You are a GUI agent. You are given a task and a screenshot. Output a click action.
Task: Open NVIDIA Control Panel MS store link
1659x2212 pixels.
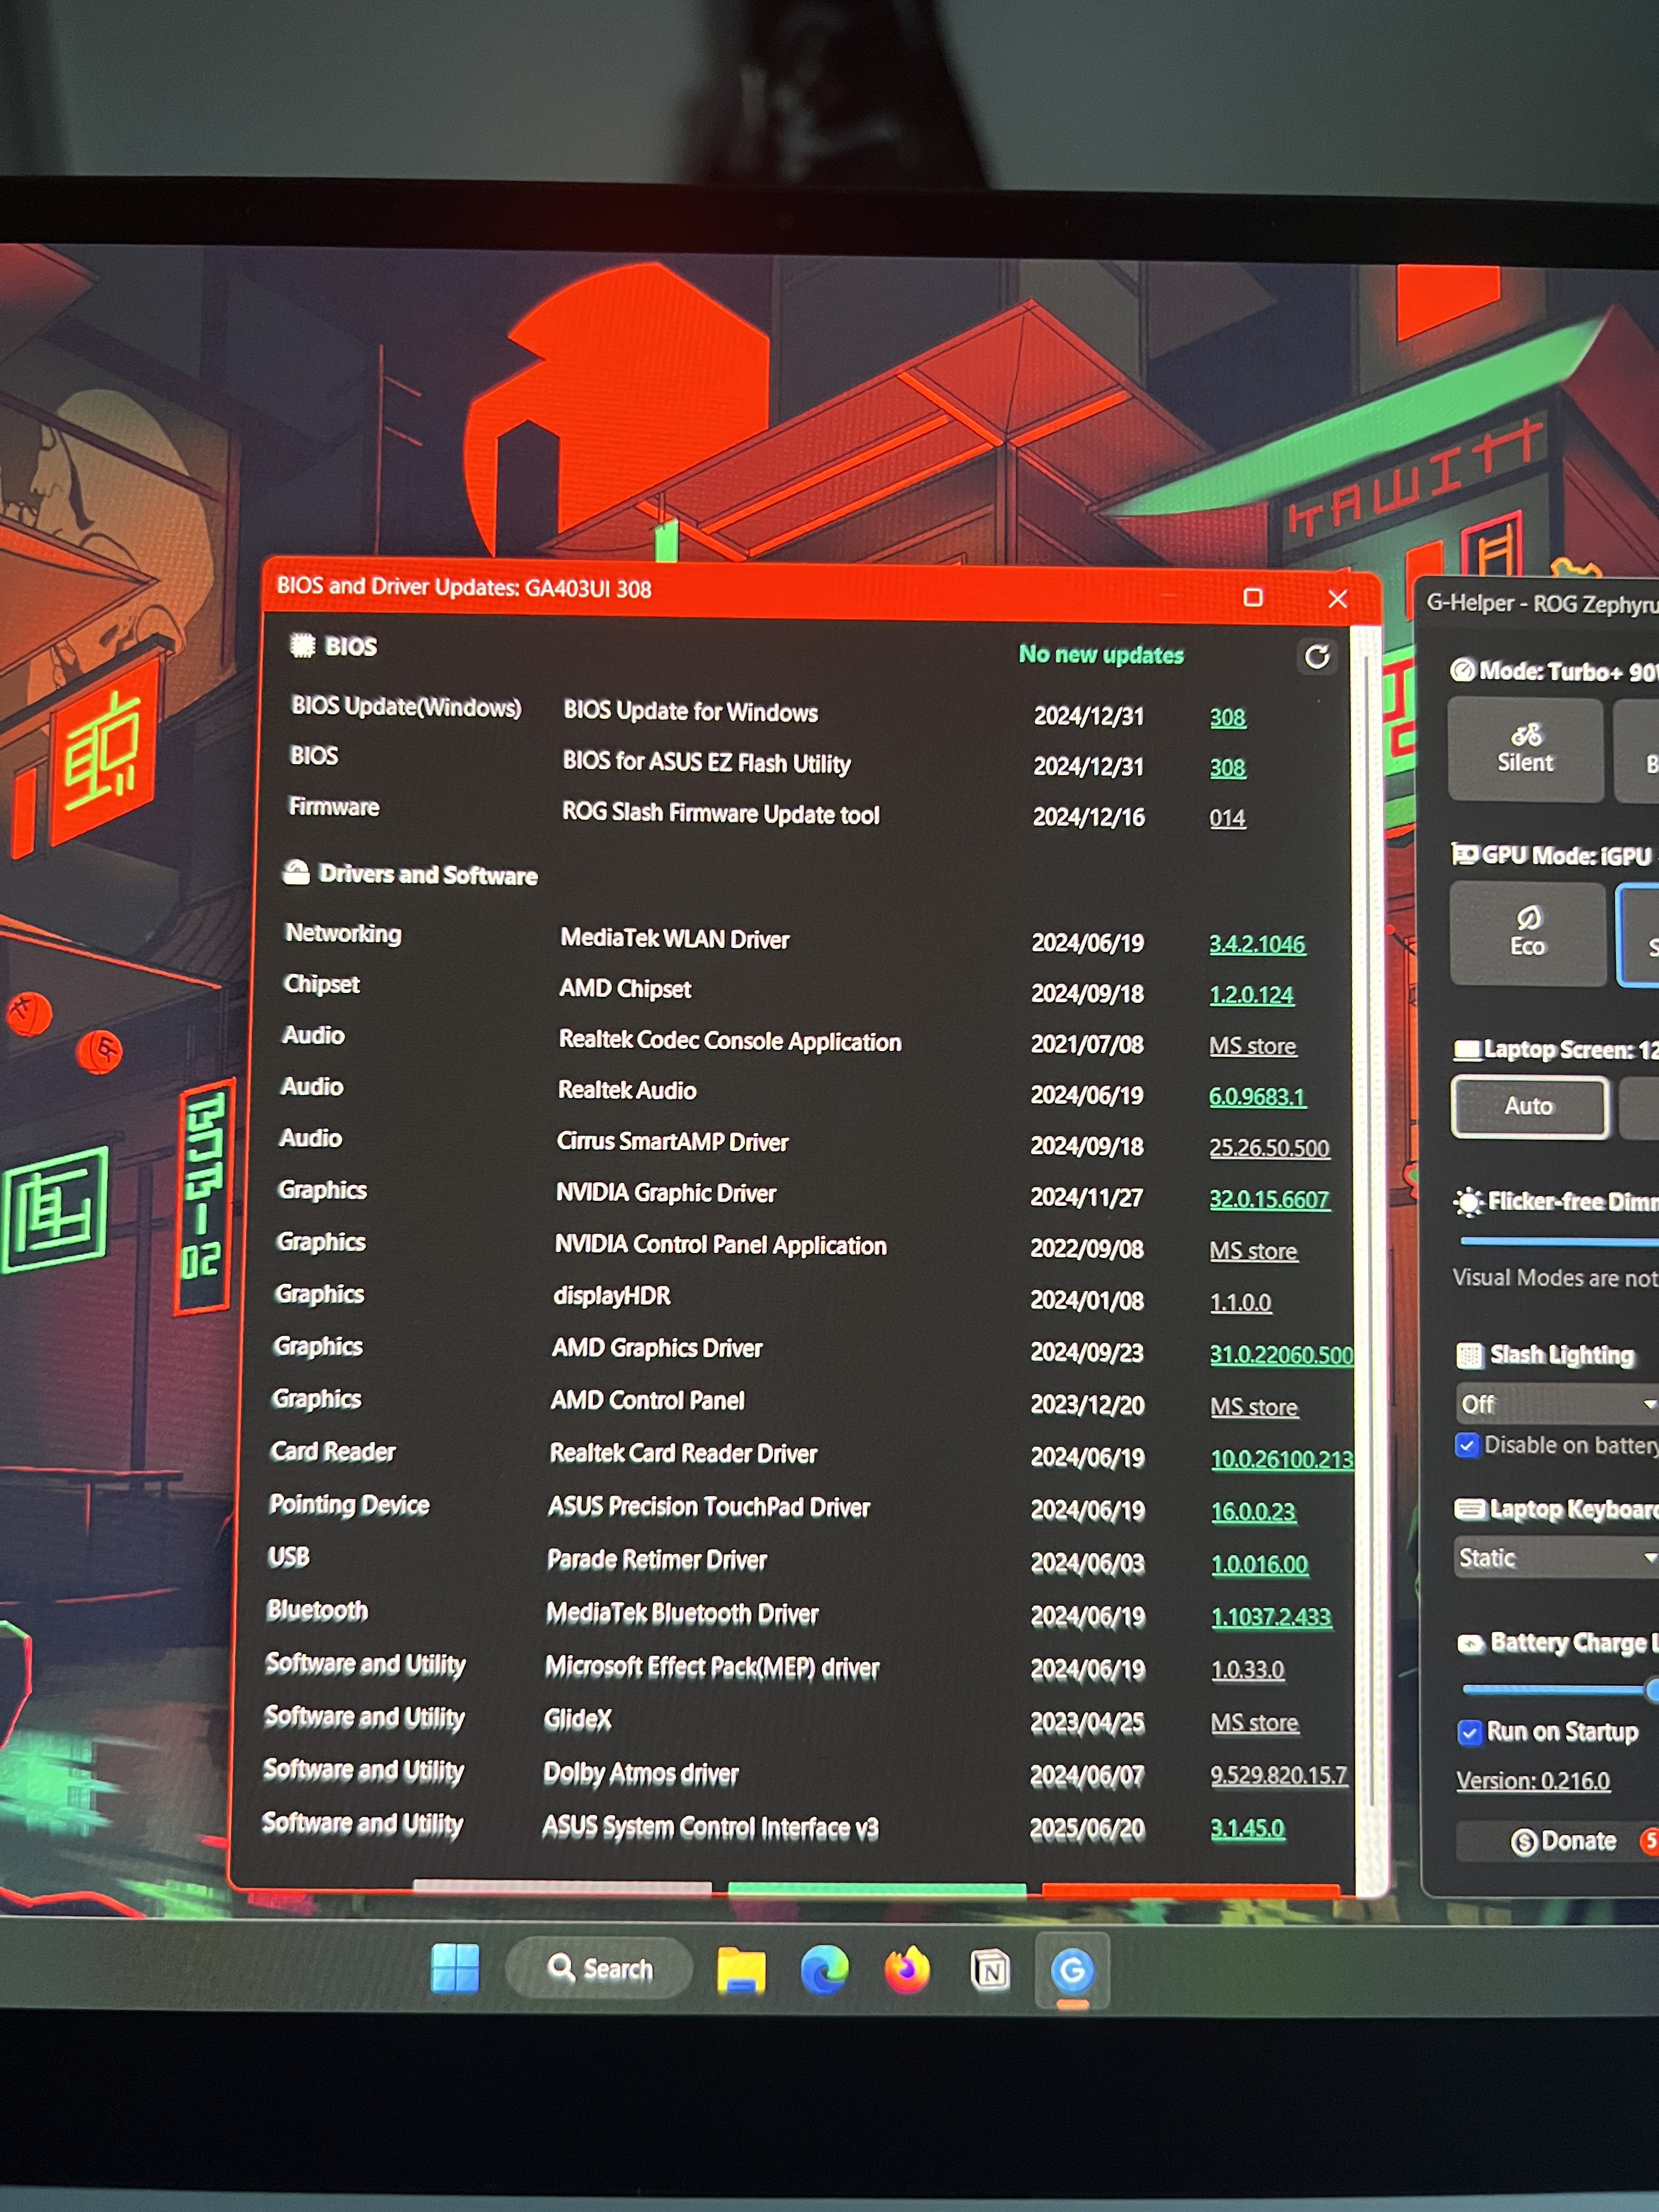(1253, 1251)
